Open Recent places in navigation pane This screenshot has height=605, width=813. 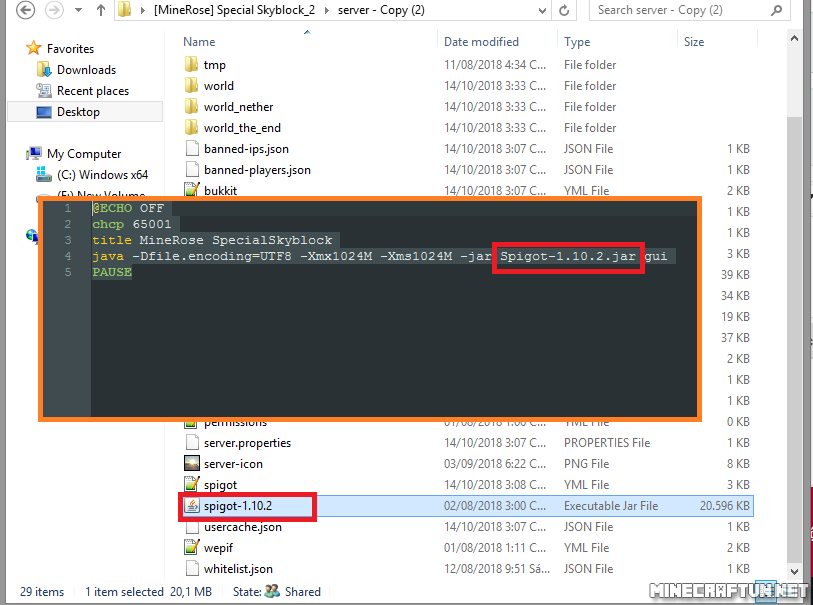(93, 91)
